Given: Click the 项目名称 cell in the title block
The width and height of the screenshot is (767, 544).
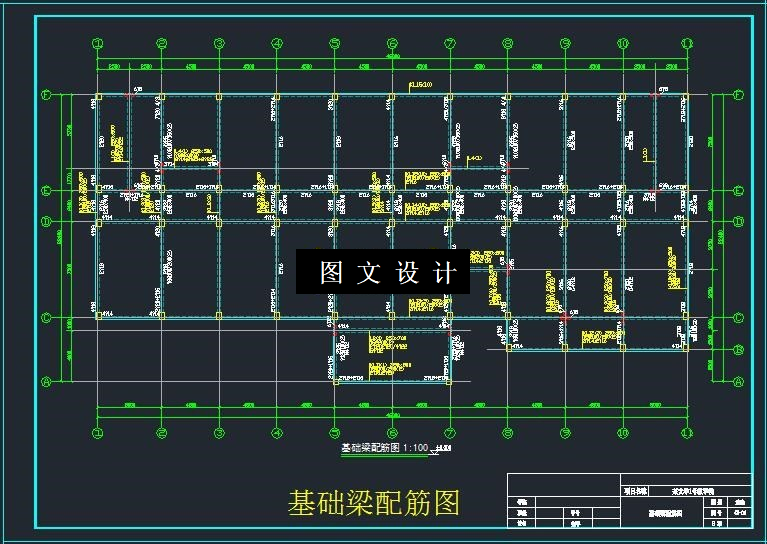Looking at the screenshot, I should click(x=635, y=491).
